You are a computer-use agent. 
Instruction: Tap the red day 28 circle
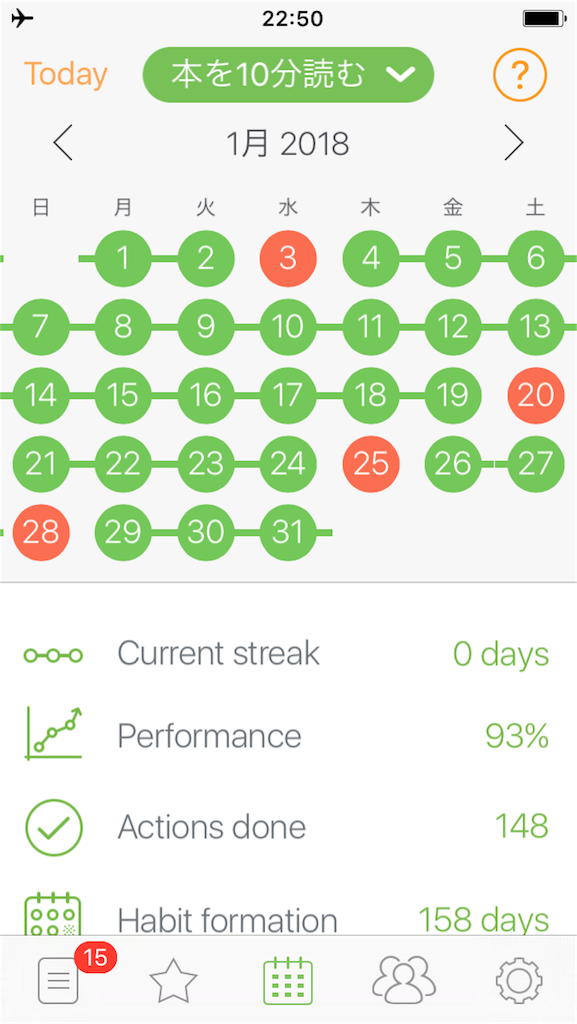pos(40,532)
